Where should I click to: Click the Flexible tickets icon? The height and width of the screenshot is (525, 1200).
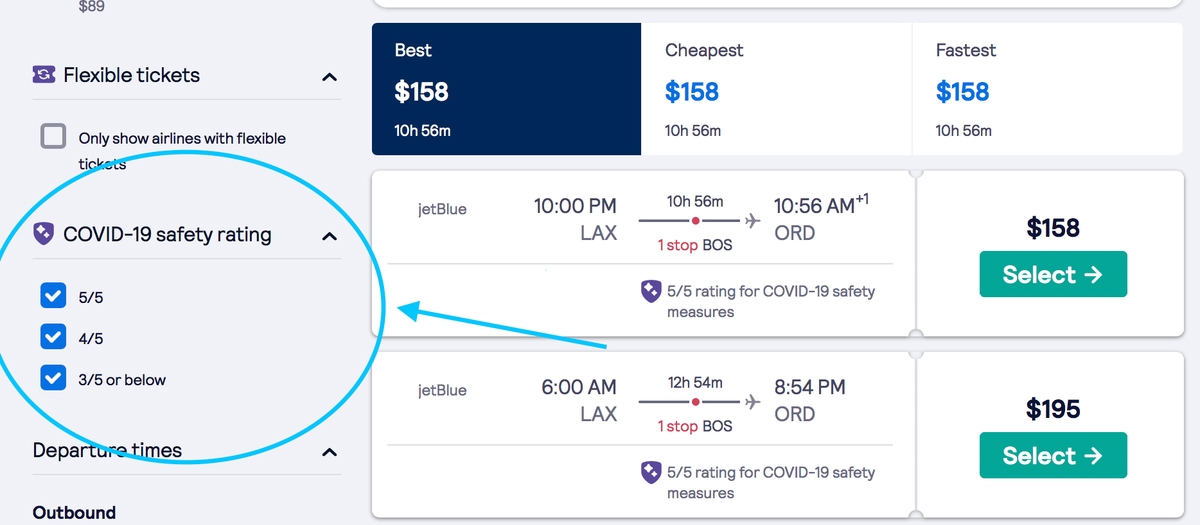tap(44, 75)
